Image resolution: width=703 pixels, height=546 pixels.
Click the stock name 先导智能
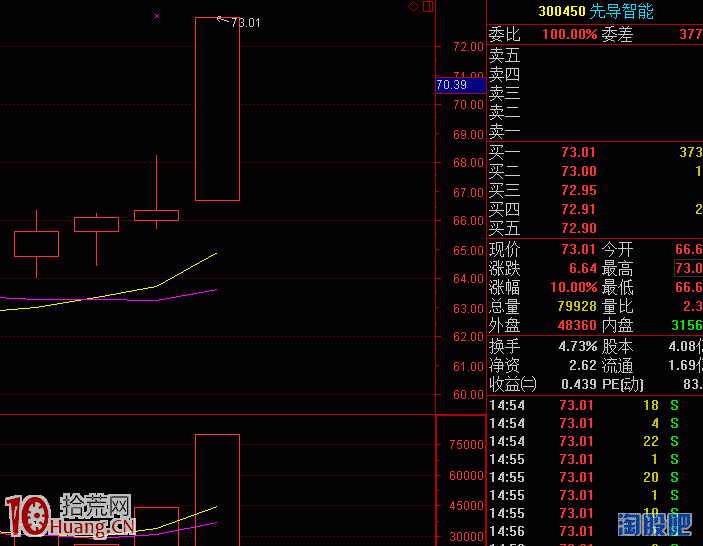[x=622, y=12]
